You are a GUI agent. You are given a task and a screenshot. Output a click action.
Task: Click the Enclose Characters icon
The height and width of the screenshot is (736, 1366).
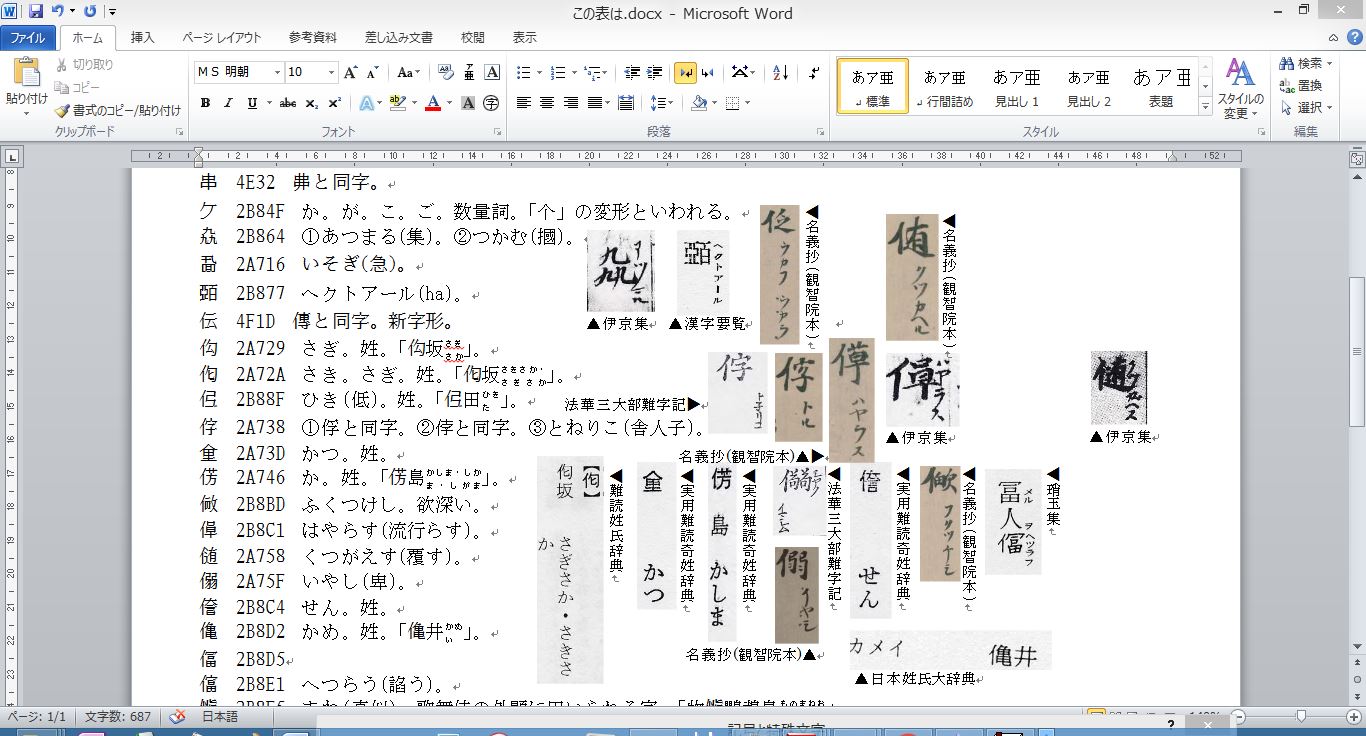[491, 103]
